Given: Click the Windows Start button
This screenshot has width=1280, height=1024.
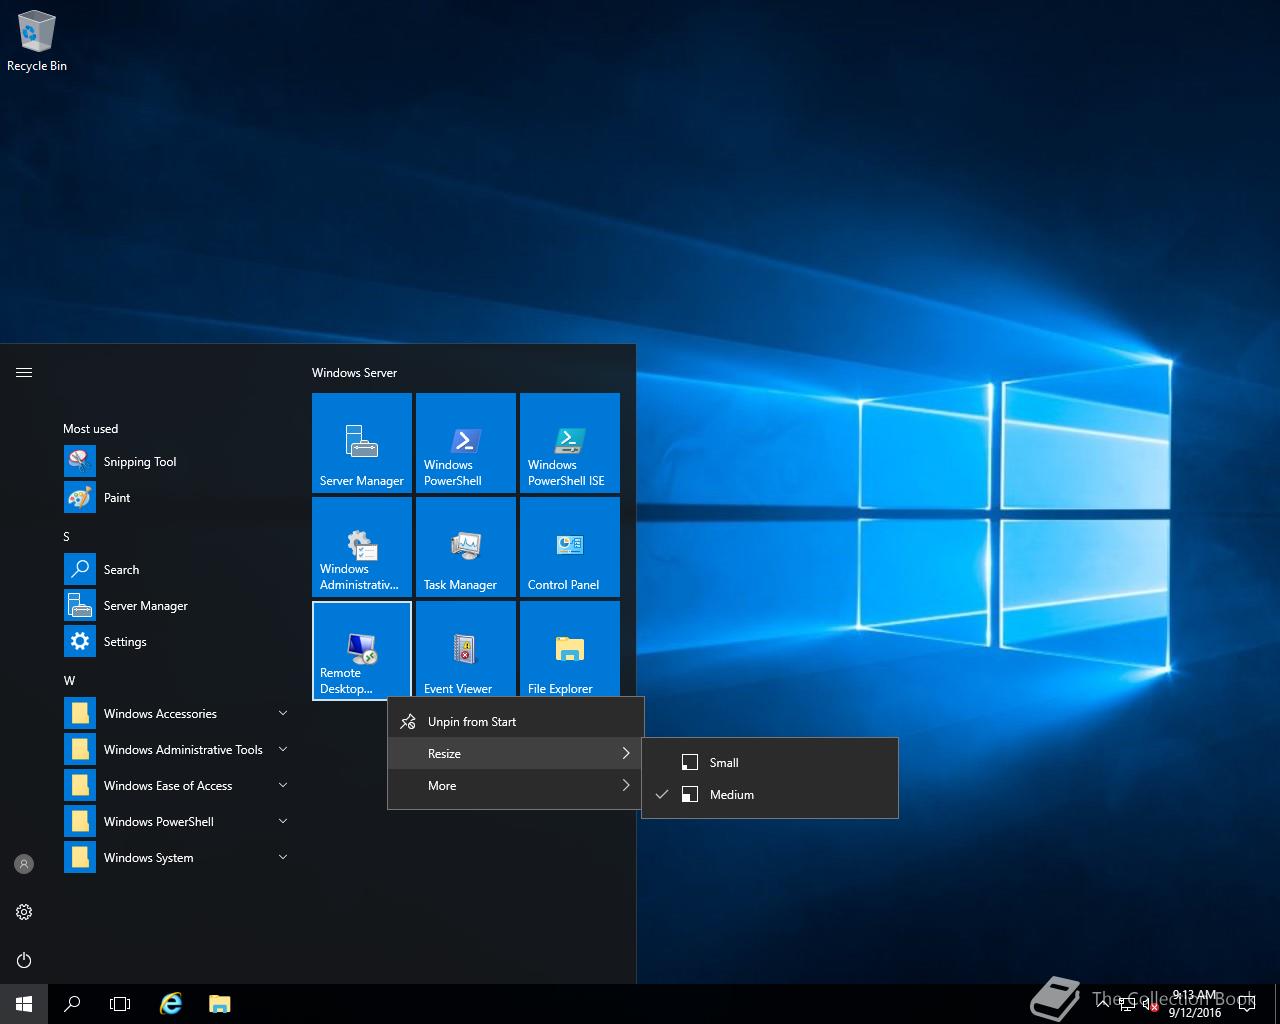Looking at the screenshot, I should coord(24,1004).
